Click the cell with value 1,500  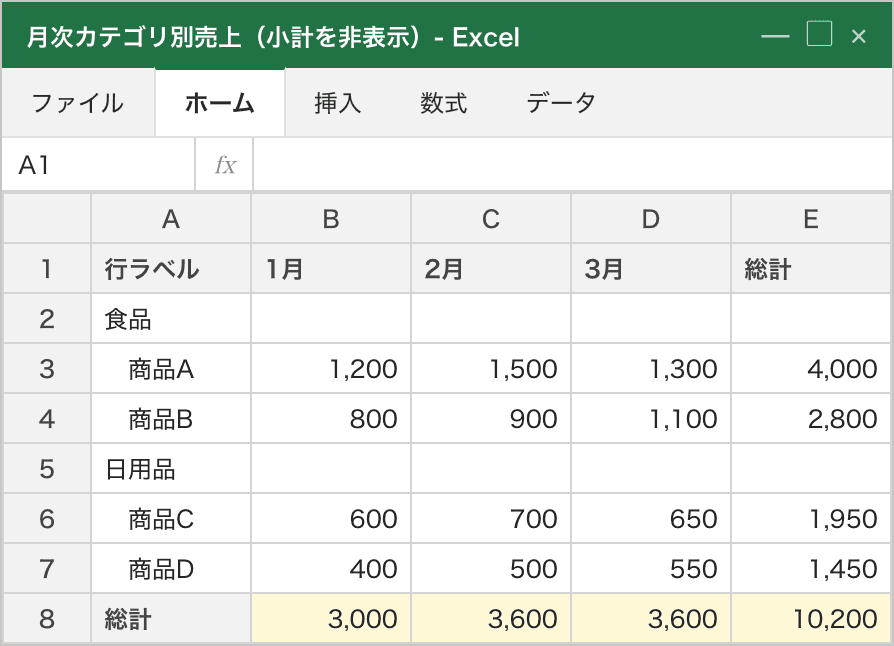coord(491,369)
